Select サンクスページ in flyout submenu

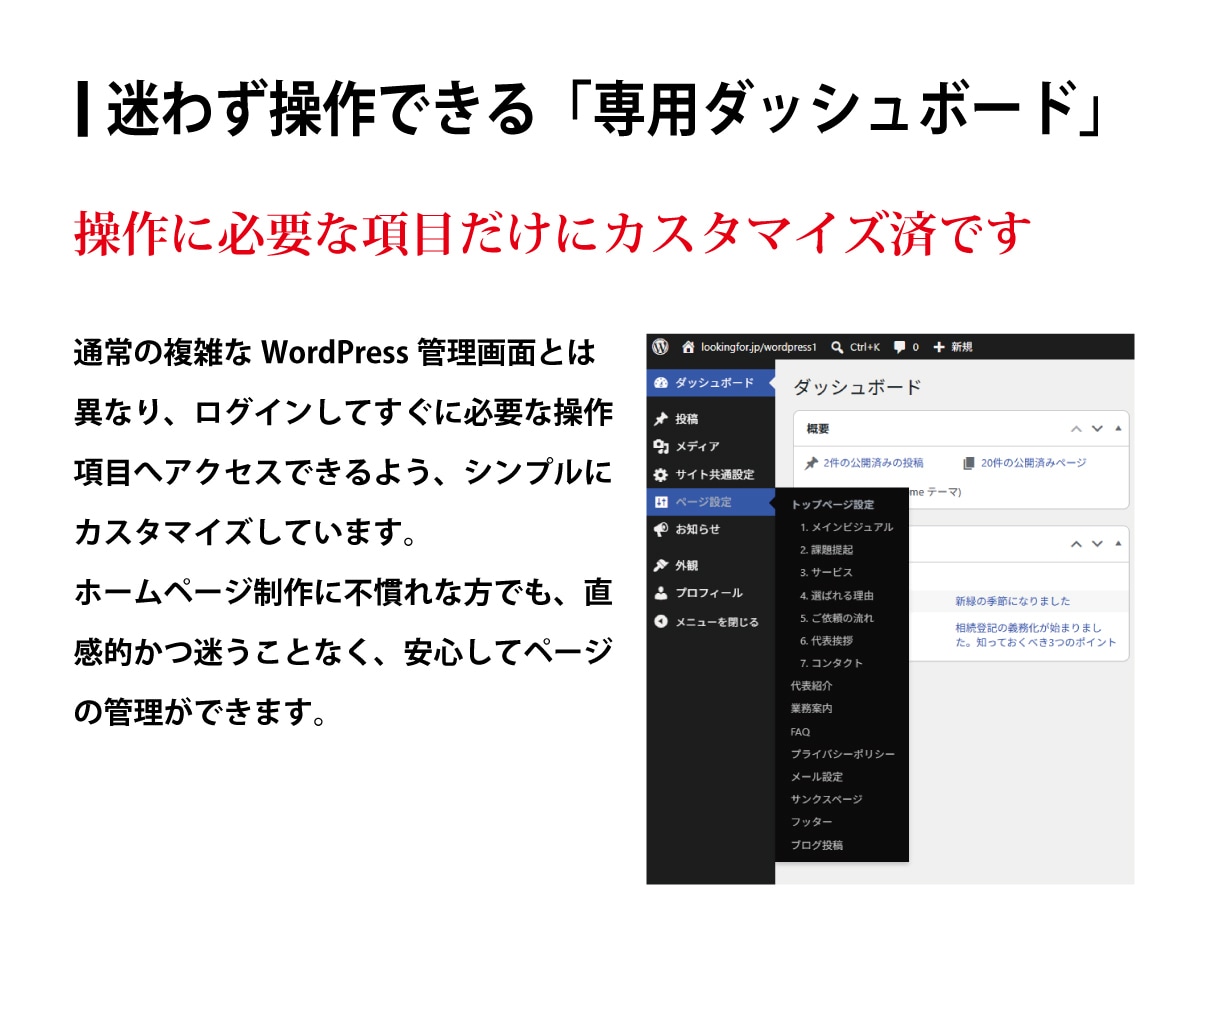(826, 800)
